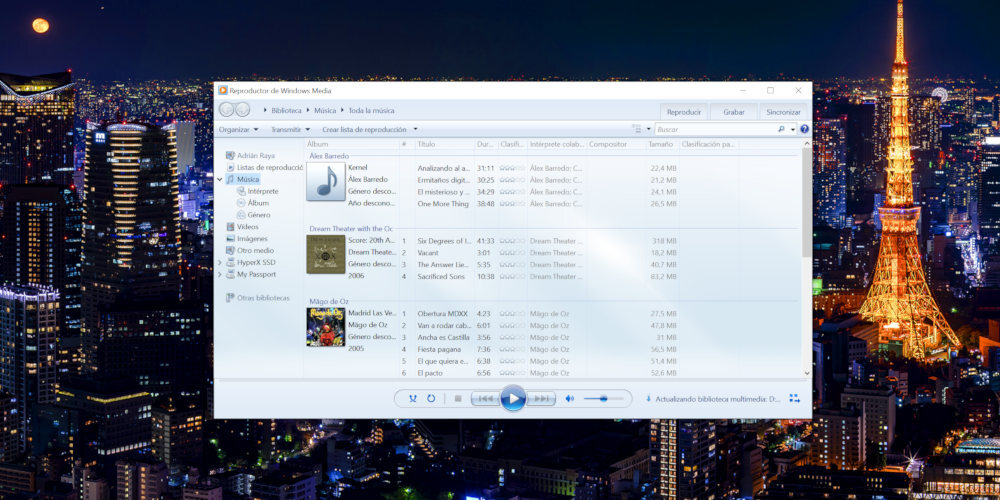Screen dimensions: 1000x500
Task: Stop playback with the square button
Action: click(457, 399)
